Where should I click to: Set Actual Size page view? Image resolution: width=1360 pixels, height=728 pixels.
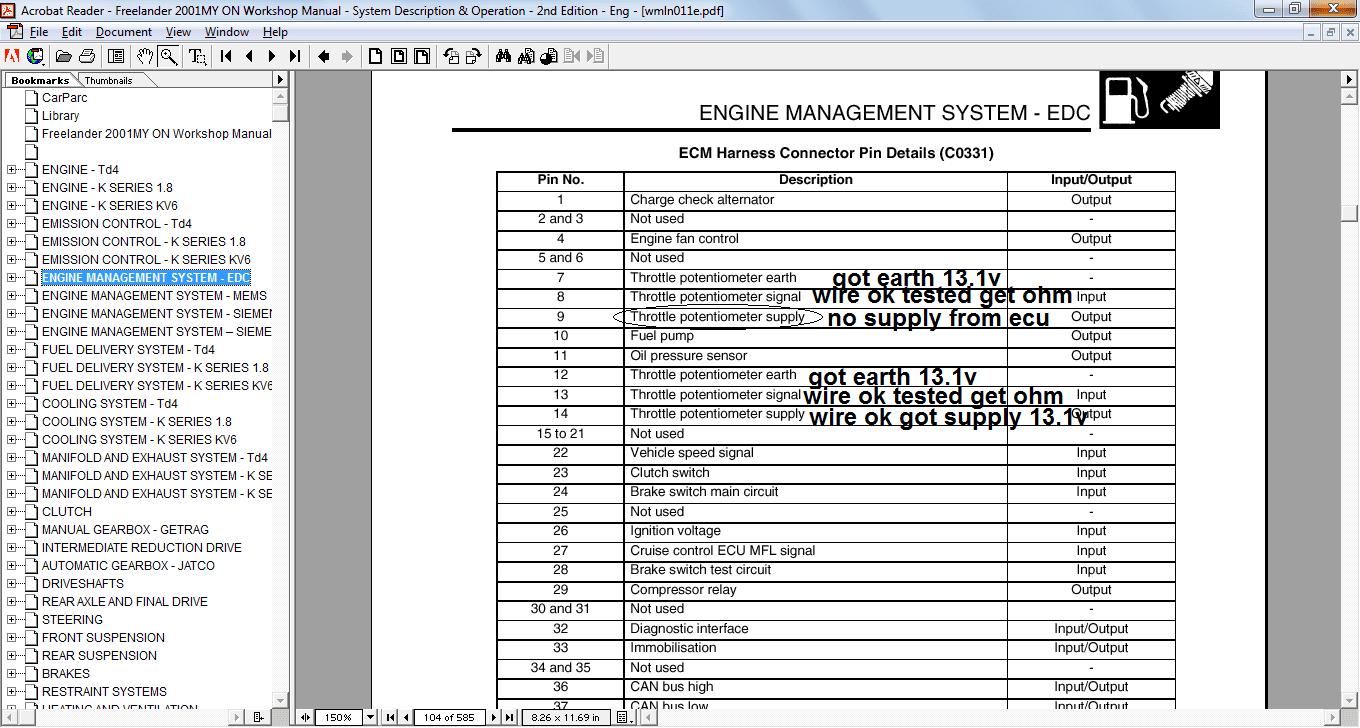(376, 56)
